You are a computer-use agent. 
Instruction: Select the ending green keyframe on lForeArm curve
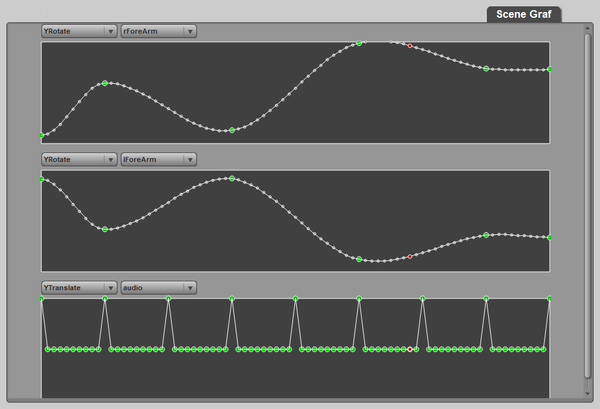[x=549, y=238]
